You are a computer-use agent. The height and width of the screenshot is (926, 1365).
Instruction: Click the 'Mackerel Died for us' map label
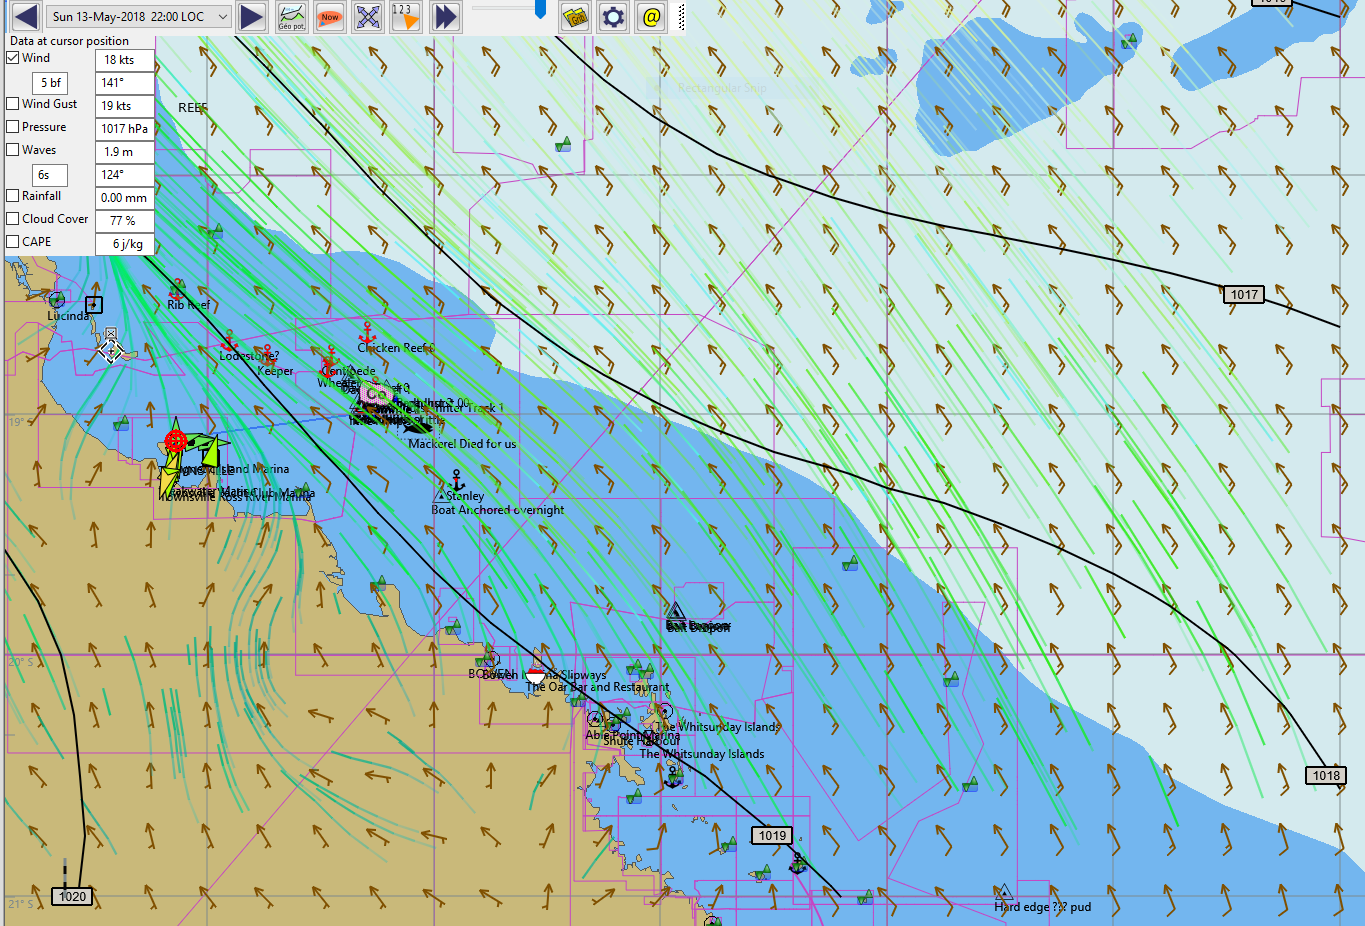tap(462, 444)
